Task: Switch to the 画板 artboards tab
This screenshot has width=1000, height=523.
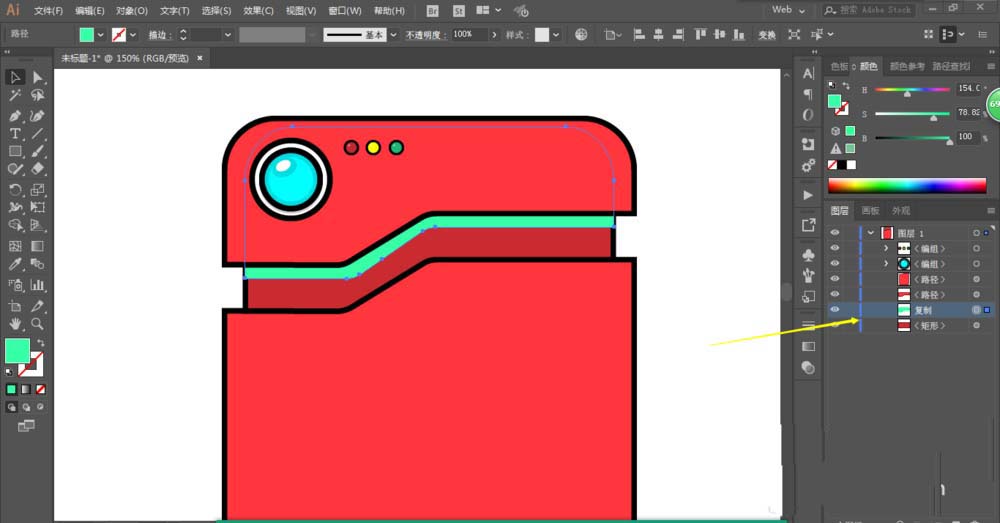Action: pos(871,210)
